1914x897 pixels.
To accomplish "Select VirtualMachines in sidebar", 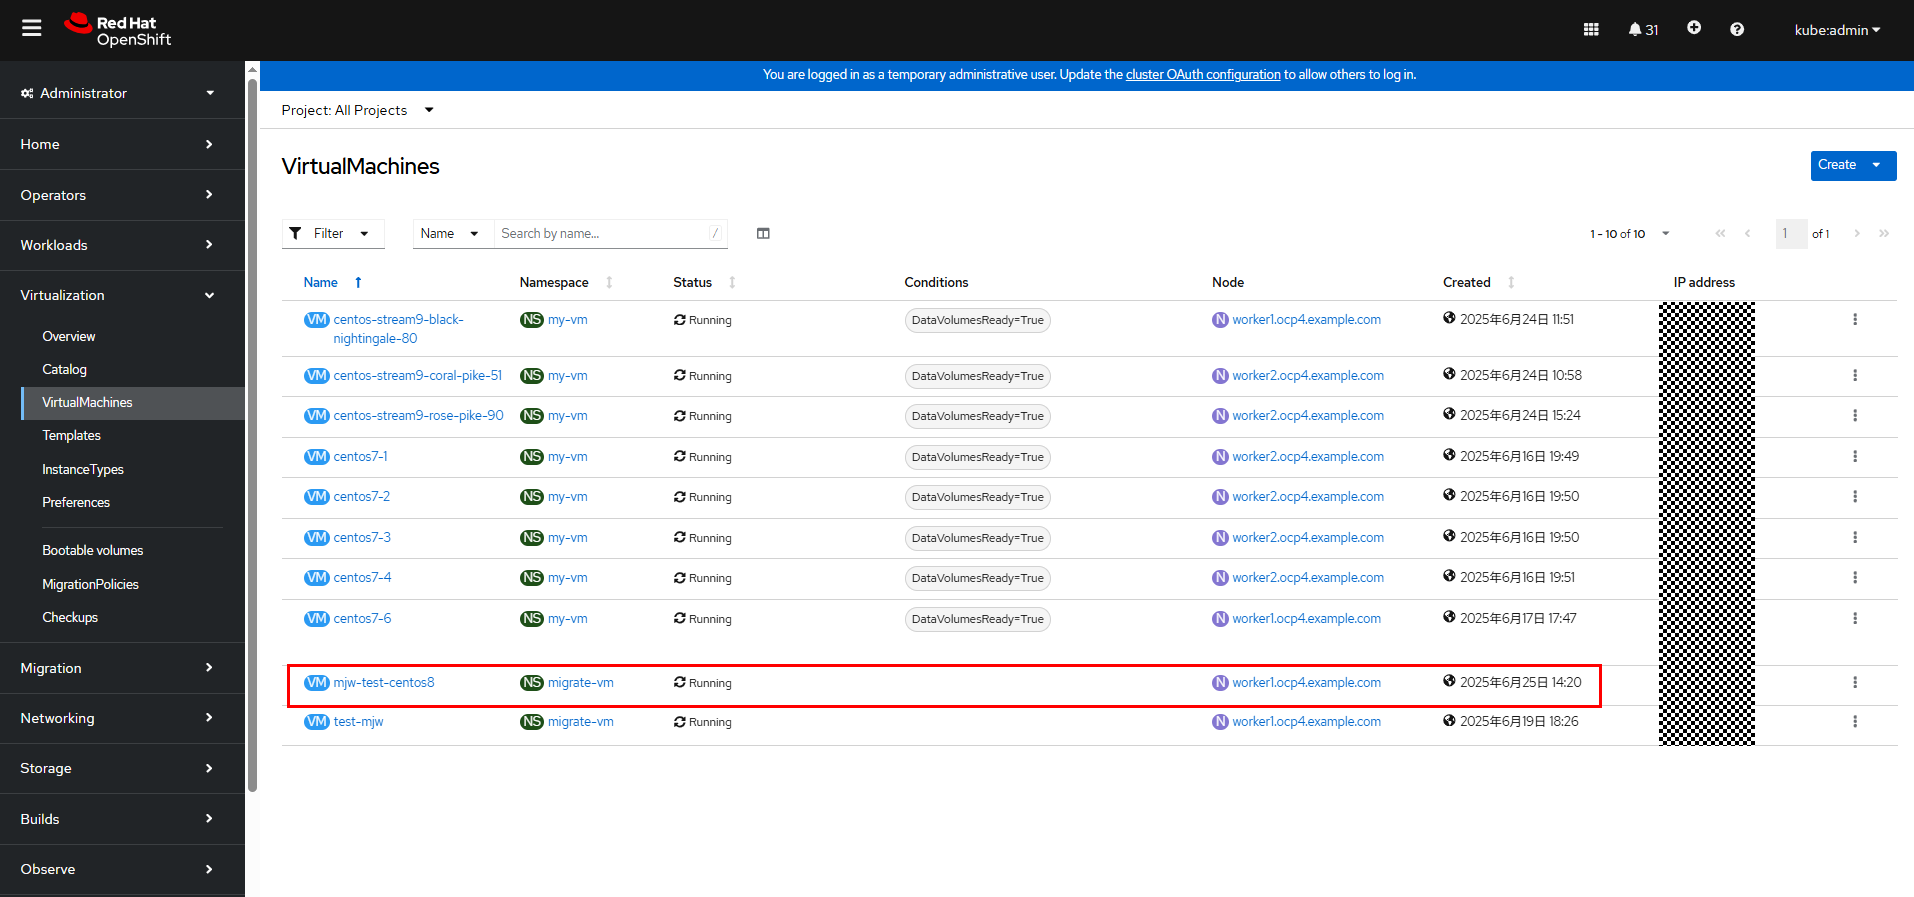I will point(132,402).
